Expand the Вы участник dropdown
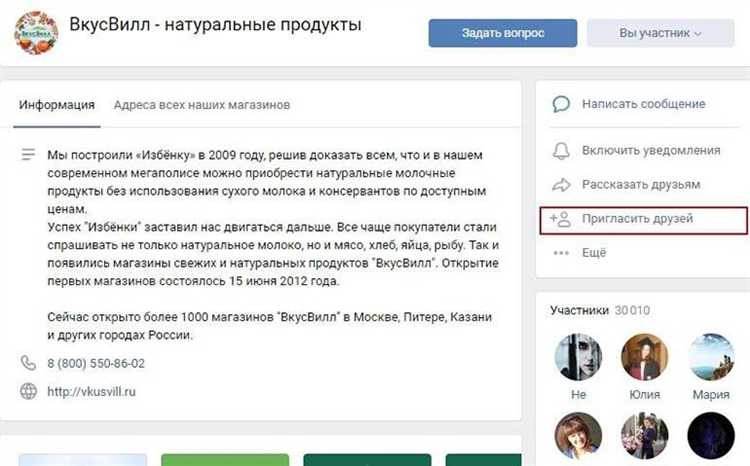Screen dimensions: 750x466 click(661, 33)
